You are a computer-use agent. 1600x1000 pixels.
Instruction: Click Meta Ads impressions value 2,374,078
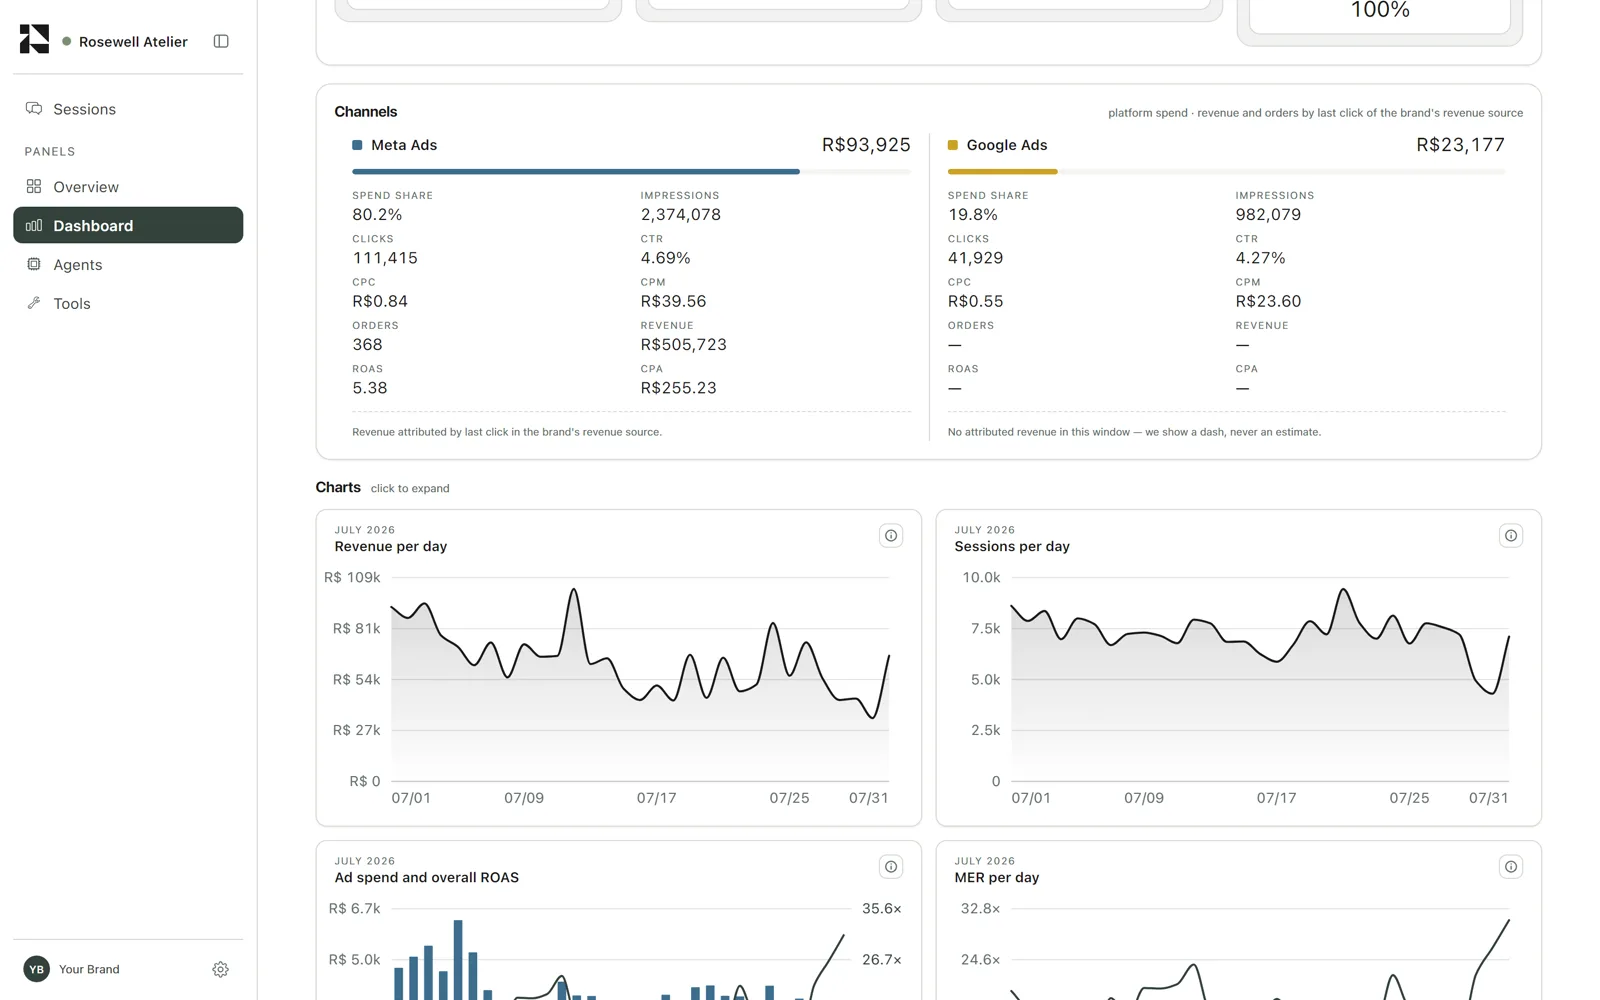click(x=681, y=215)
